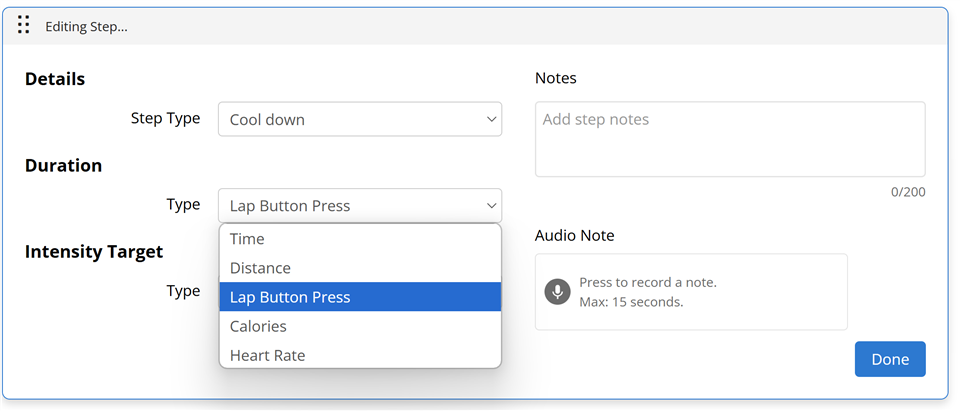Click the Duration section heading
This screenshot has width=960, height=411.
pyautogui.click(x=63, y=165)
